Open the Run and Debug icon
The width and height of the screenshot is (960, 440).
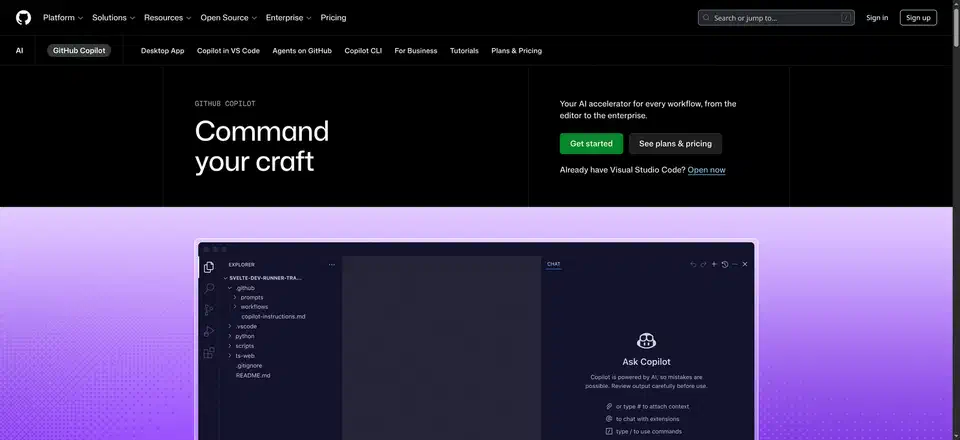[x=209, y=331]
